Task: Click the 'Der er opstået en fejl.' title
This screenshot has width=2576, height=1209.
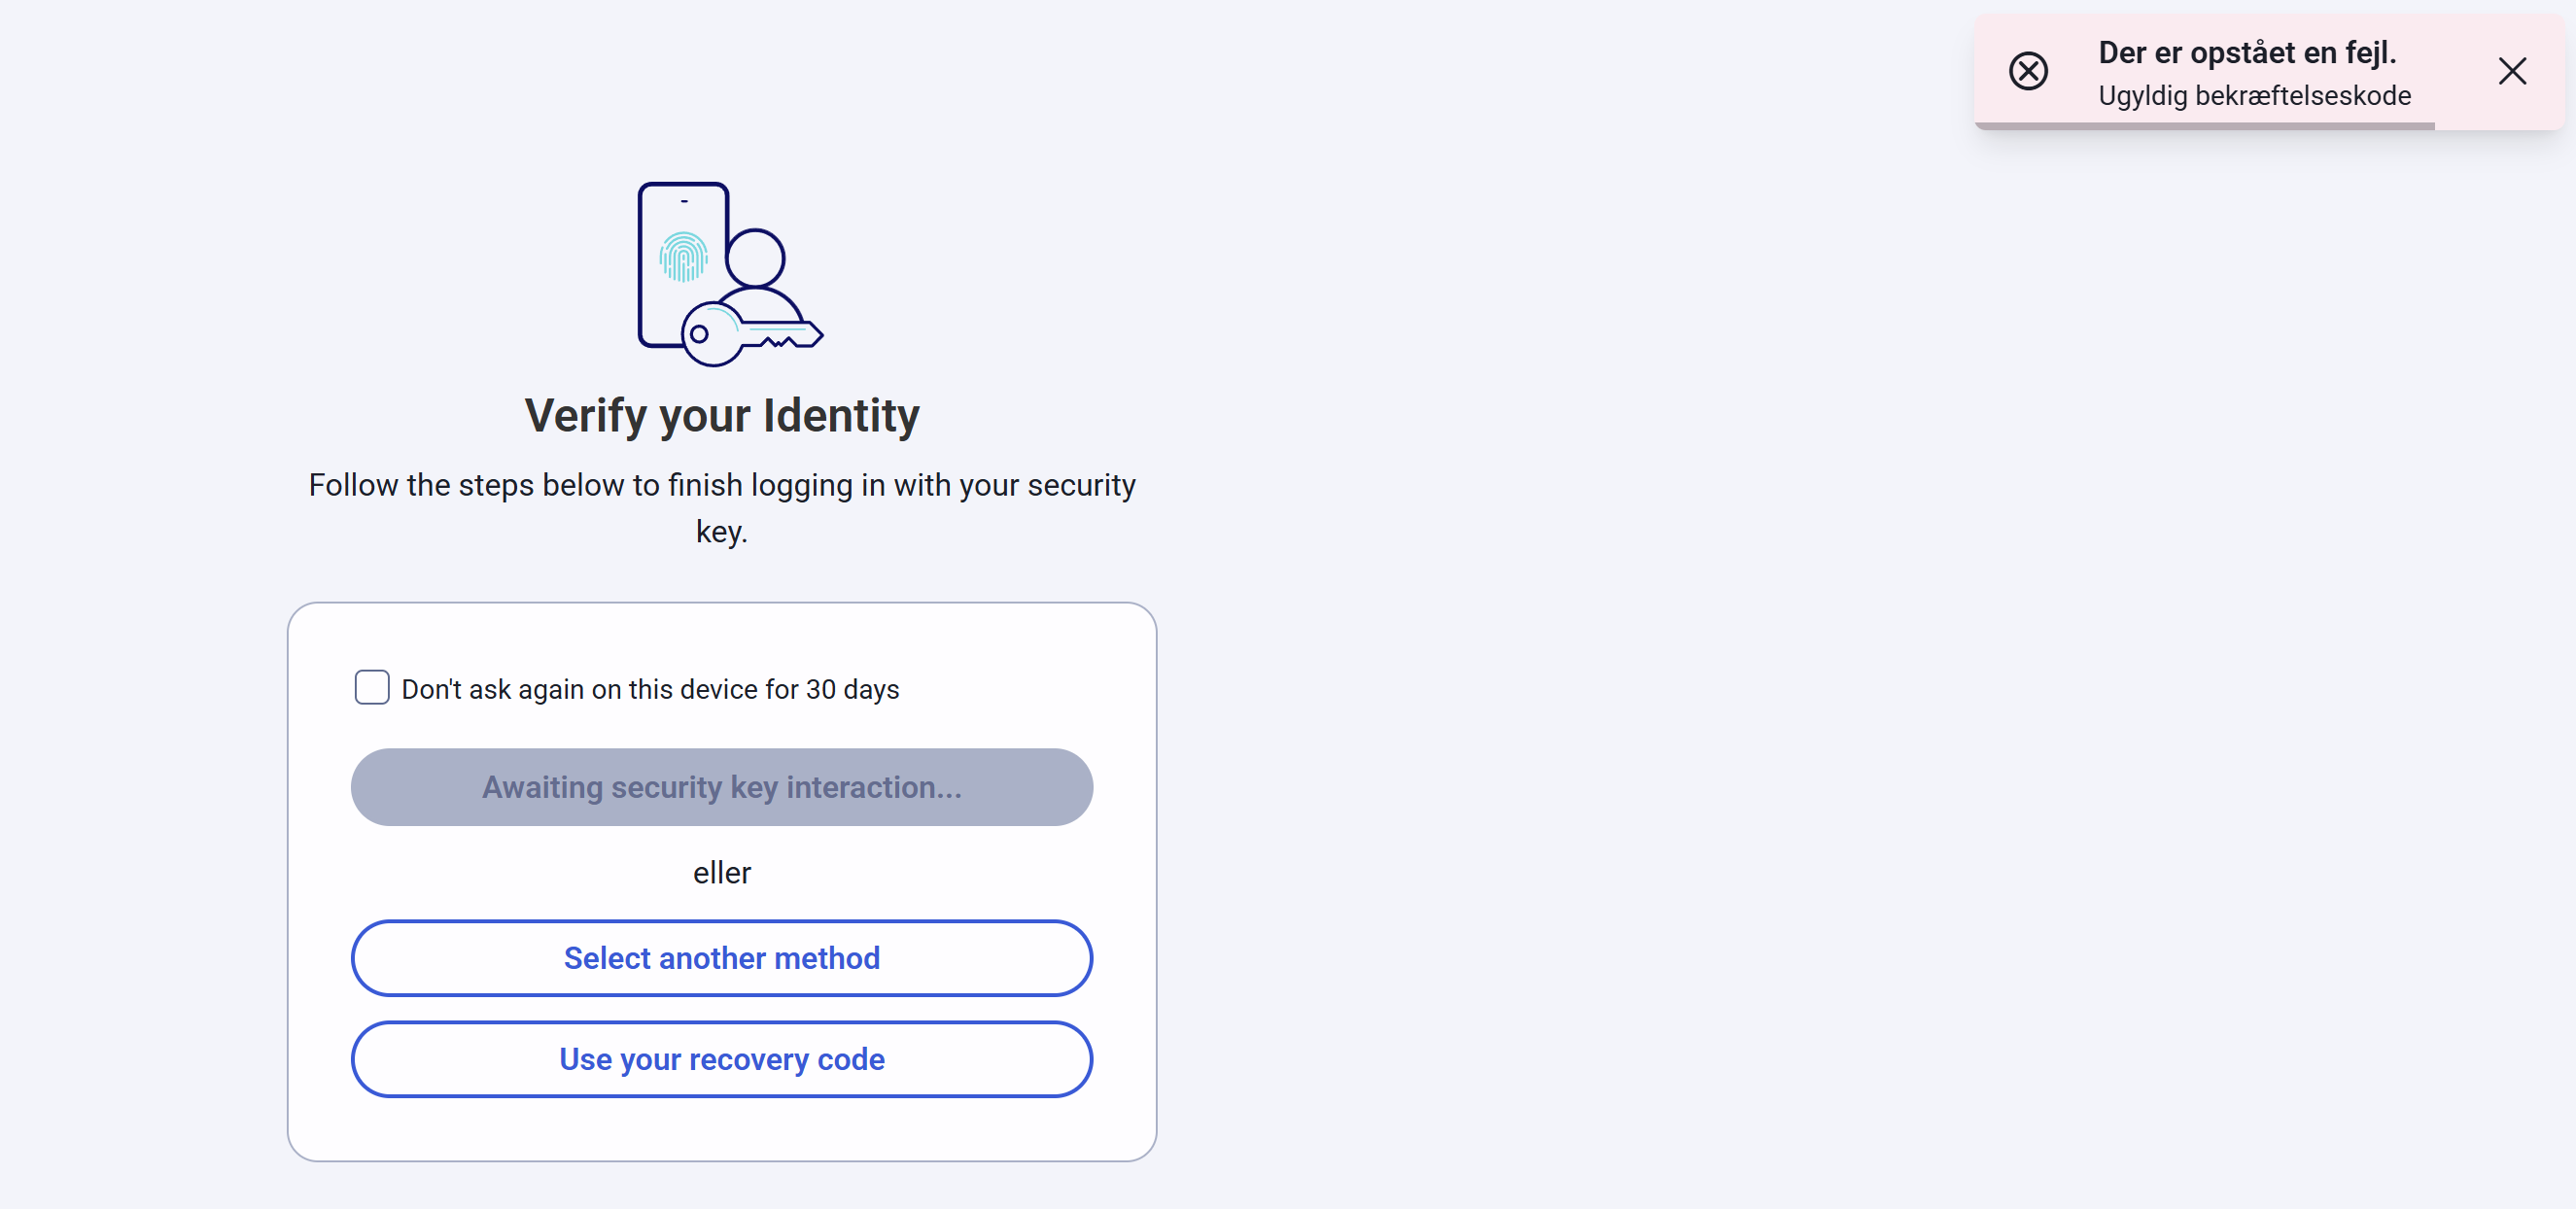Action: [2247, 53]
